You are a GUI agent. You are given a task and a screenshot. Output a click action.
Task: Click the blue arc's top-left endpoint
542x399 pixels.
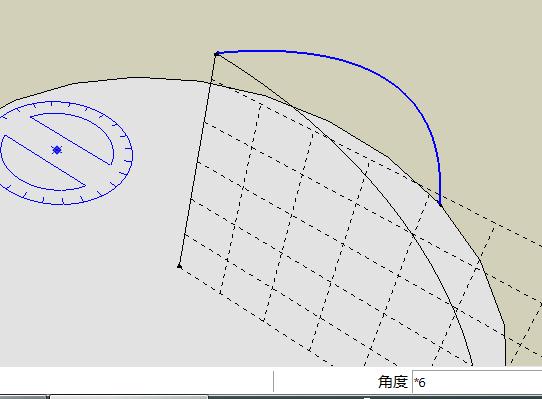click(216, 54)
